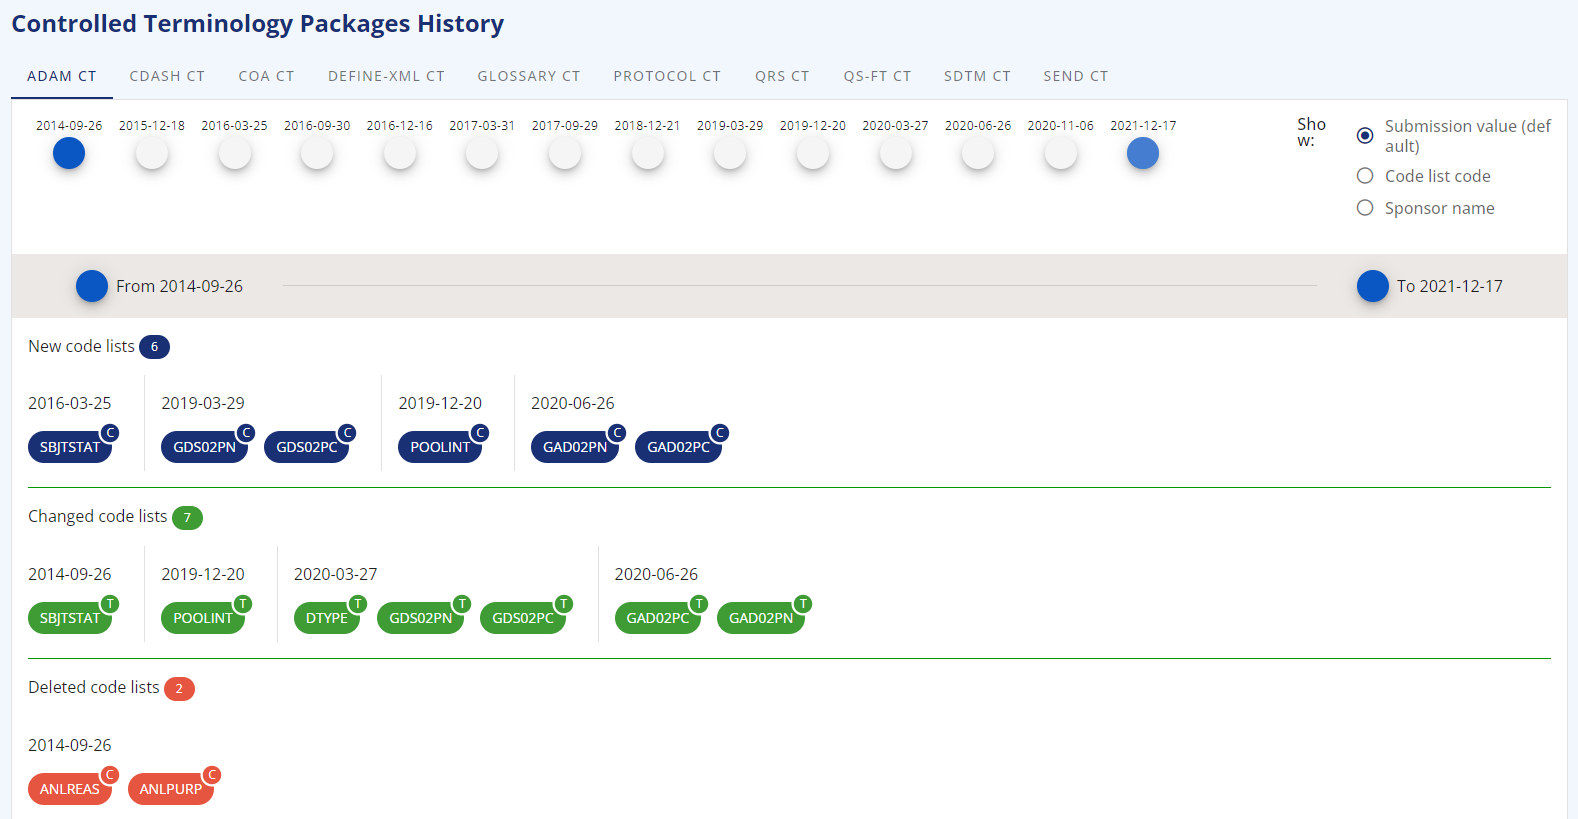
Task: Open new code list POOLINT chip
Action: (440, 447)
